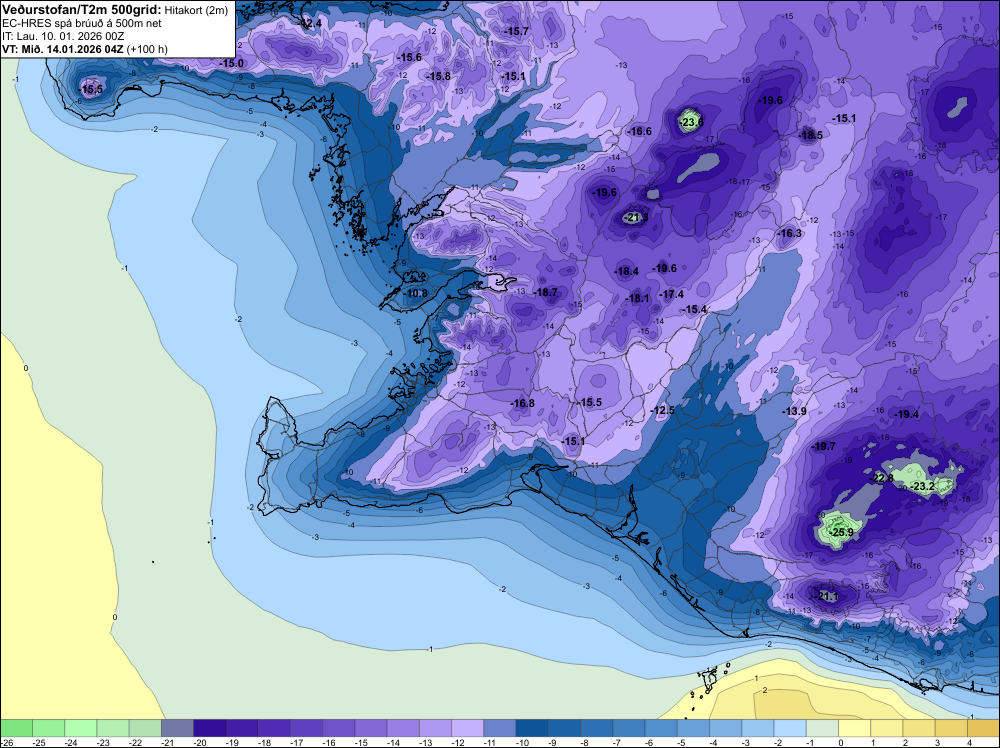This screenshot has height=748, width=1000.
Task: Click the -15.7 temperature label
Action: click(517, 31)
